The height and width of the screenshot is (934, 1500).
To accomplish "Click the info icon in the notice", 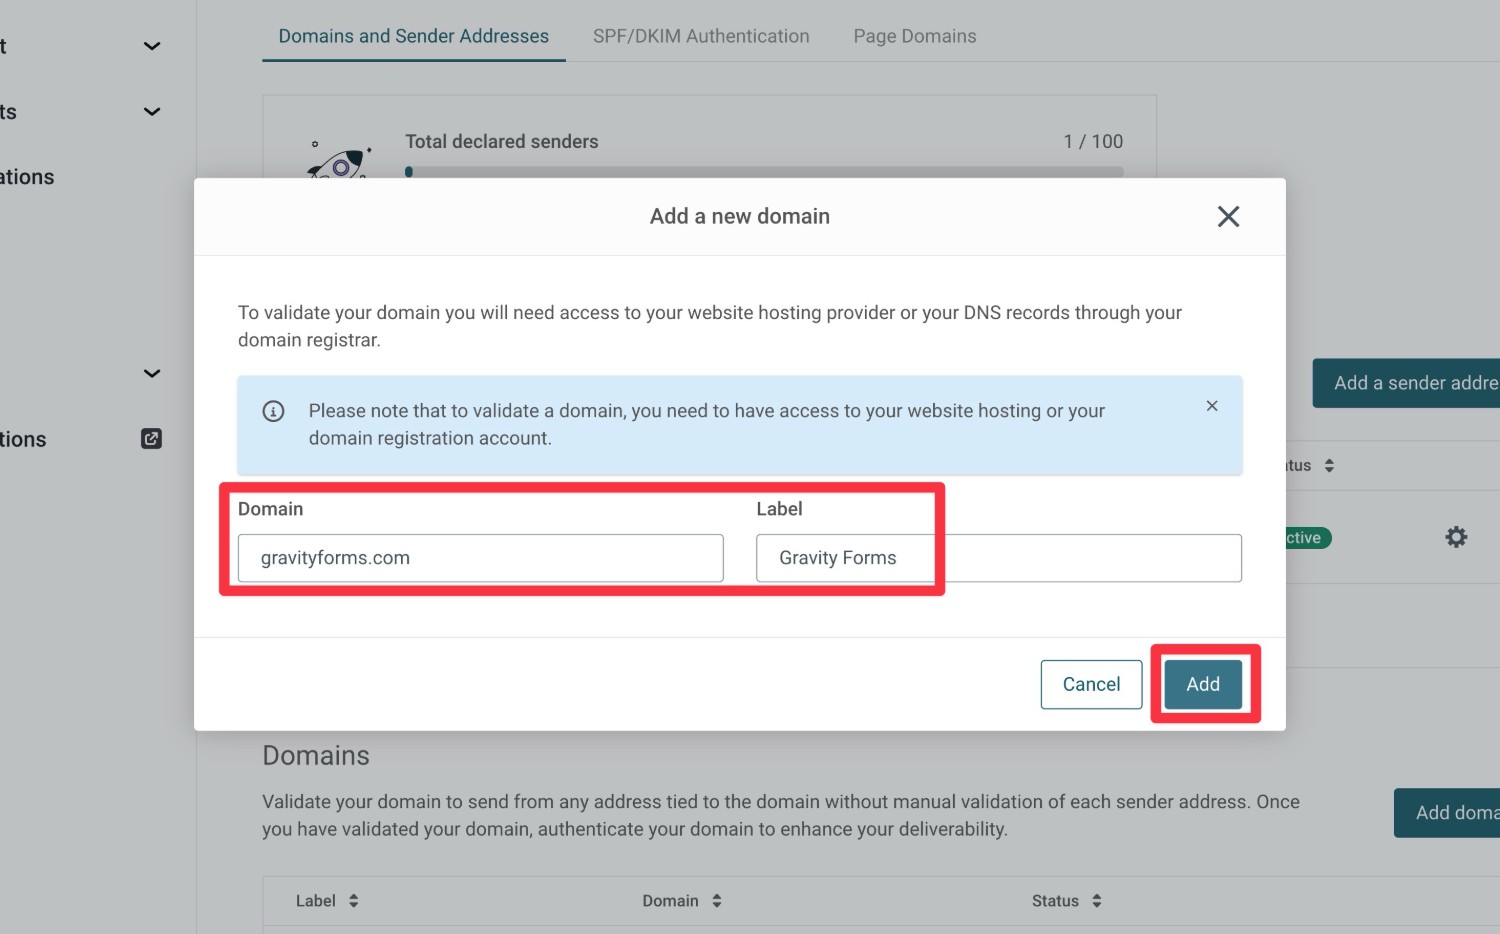I will click(x=273, y=411).
